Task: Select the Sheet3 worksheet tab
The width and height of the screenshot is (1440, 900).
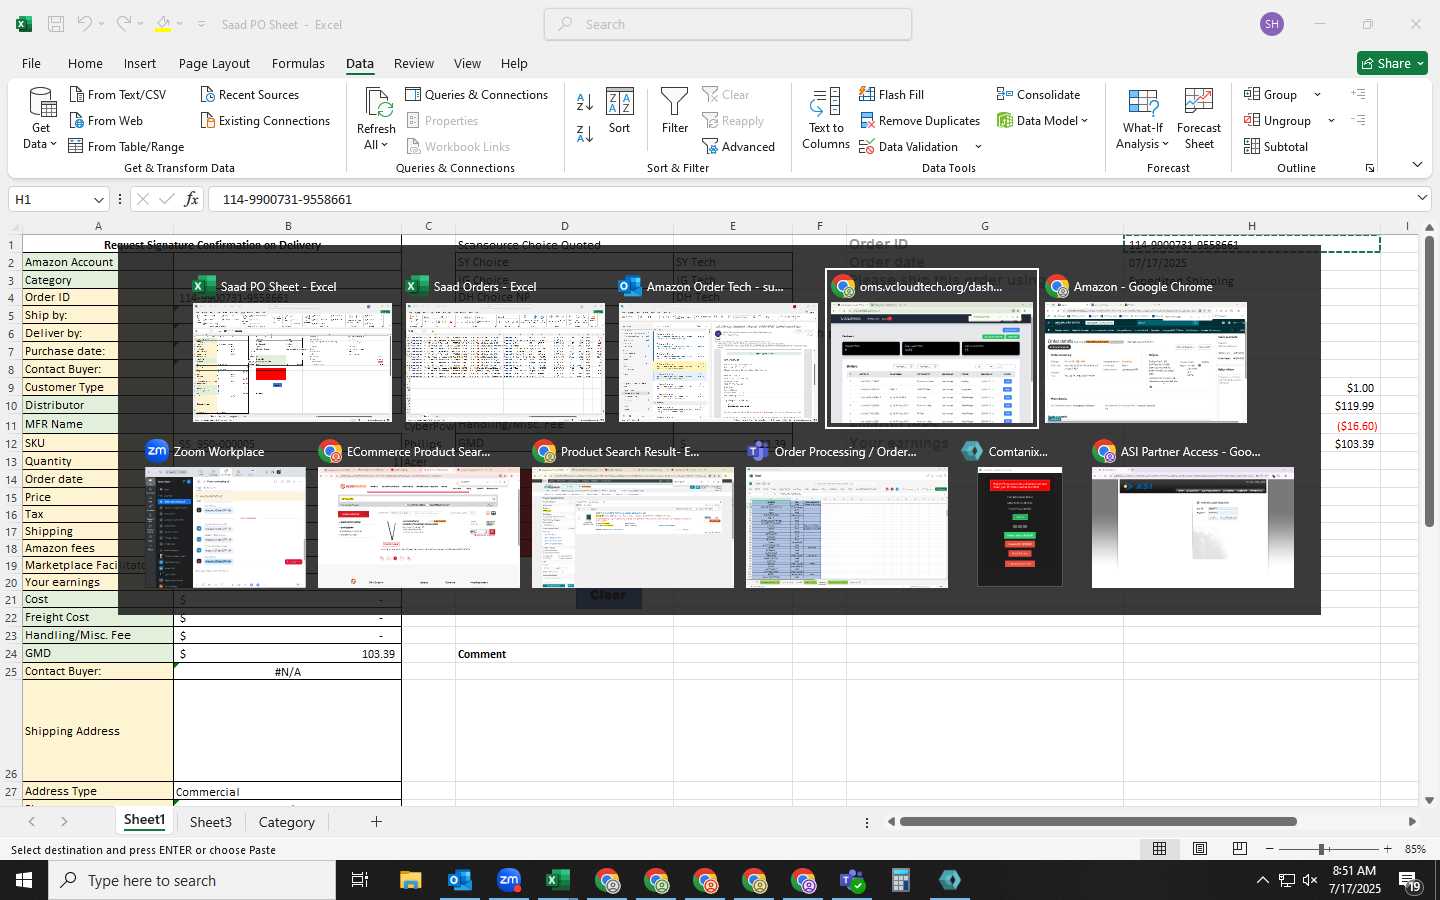Action: [x=211, y=822]
